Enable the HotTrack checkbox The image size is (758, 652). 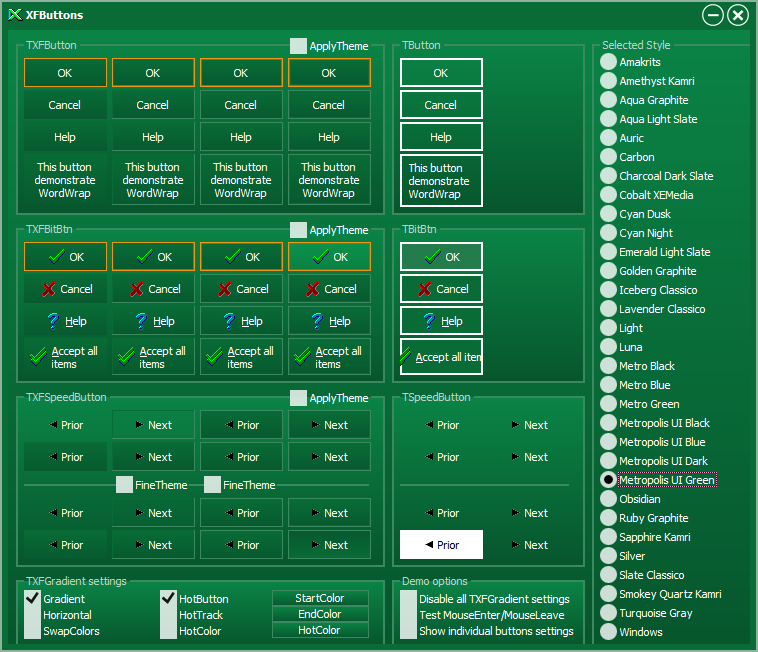pyautogui.click(x=169, y=615)
